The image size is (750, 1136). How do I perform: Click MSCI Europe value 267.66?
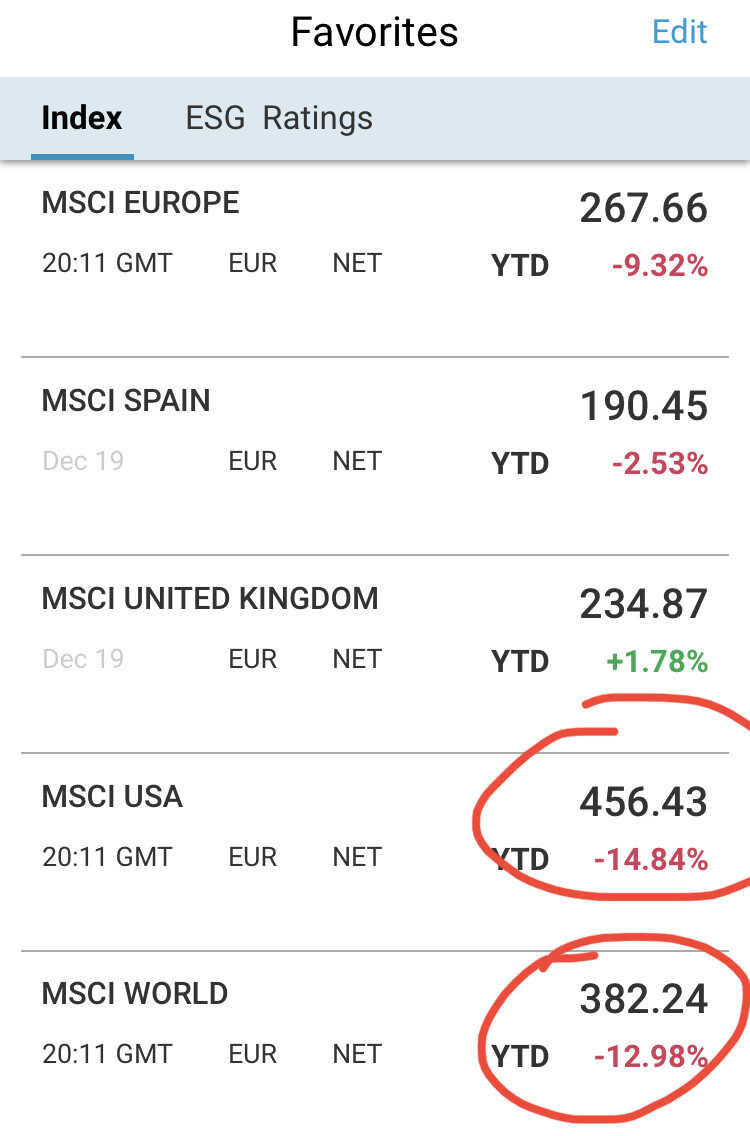[643, 209]
